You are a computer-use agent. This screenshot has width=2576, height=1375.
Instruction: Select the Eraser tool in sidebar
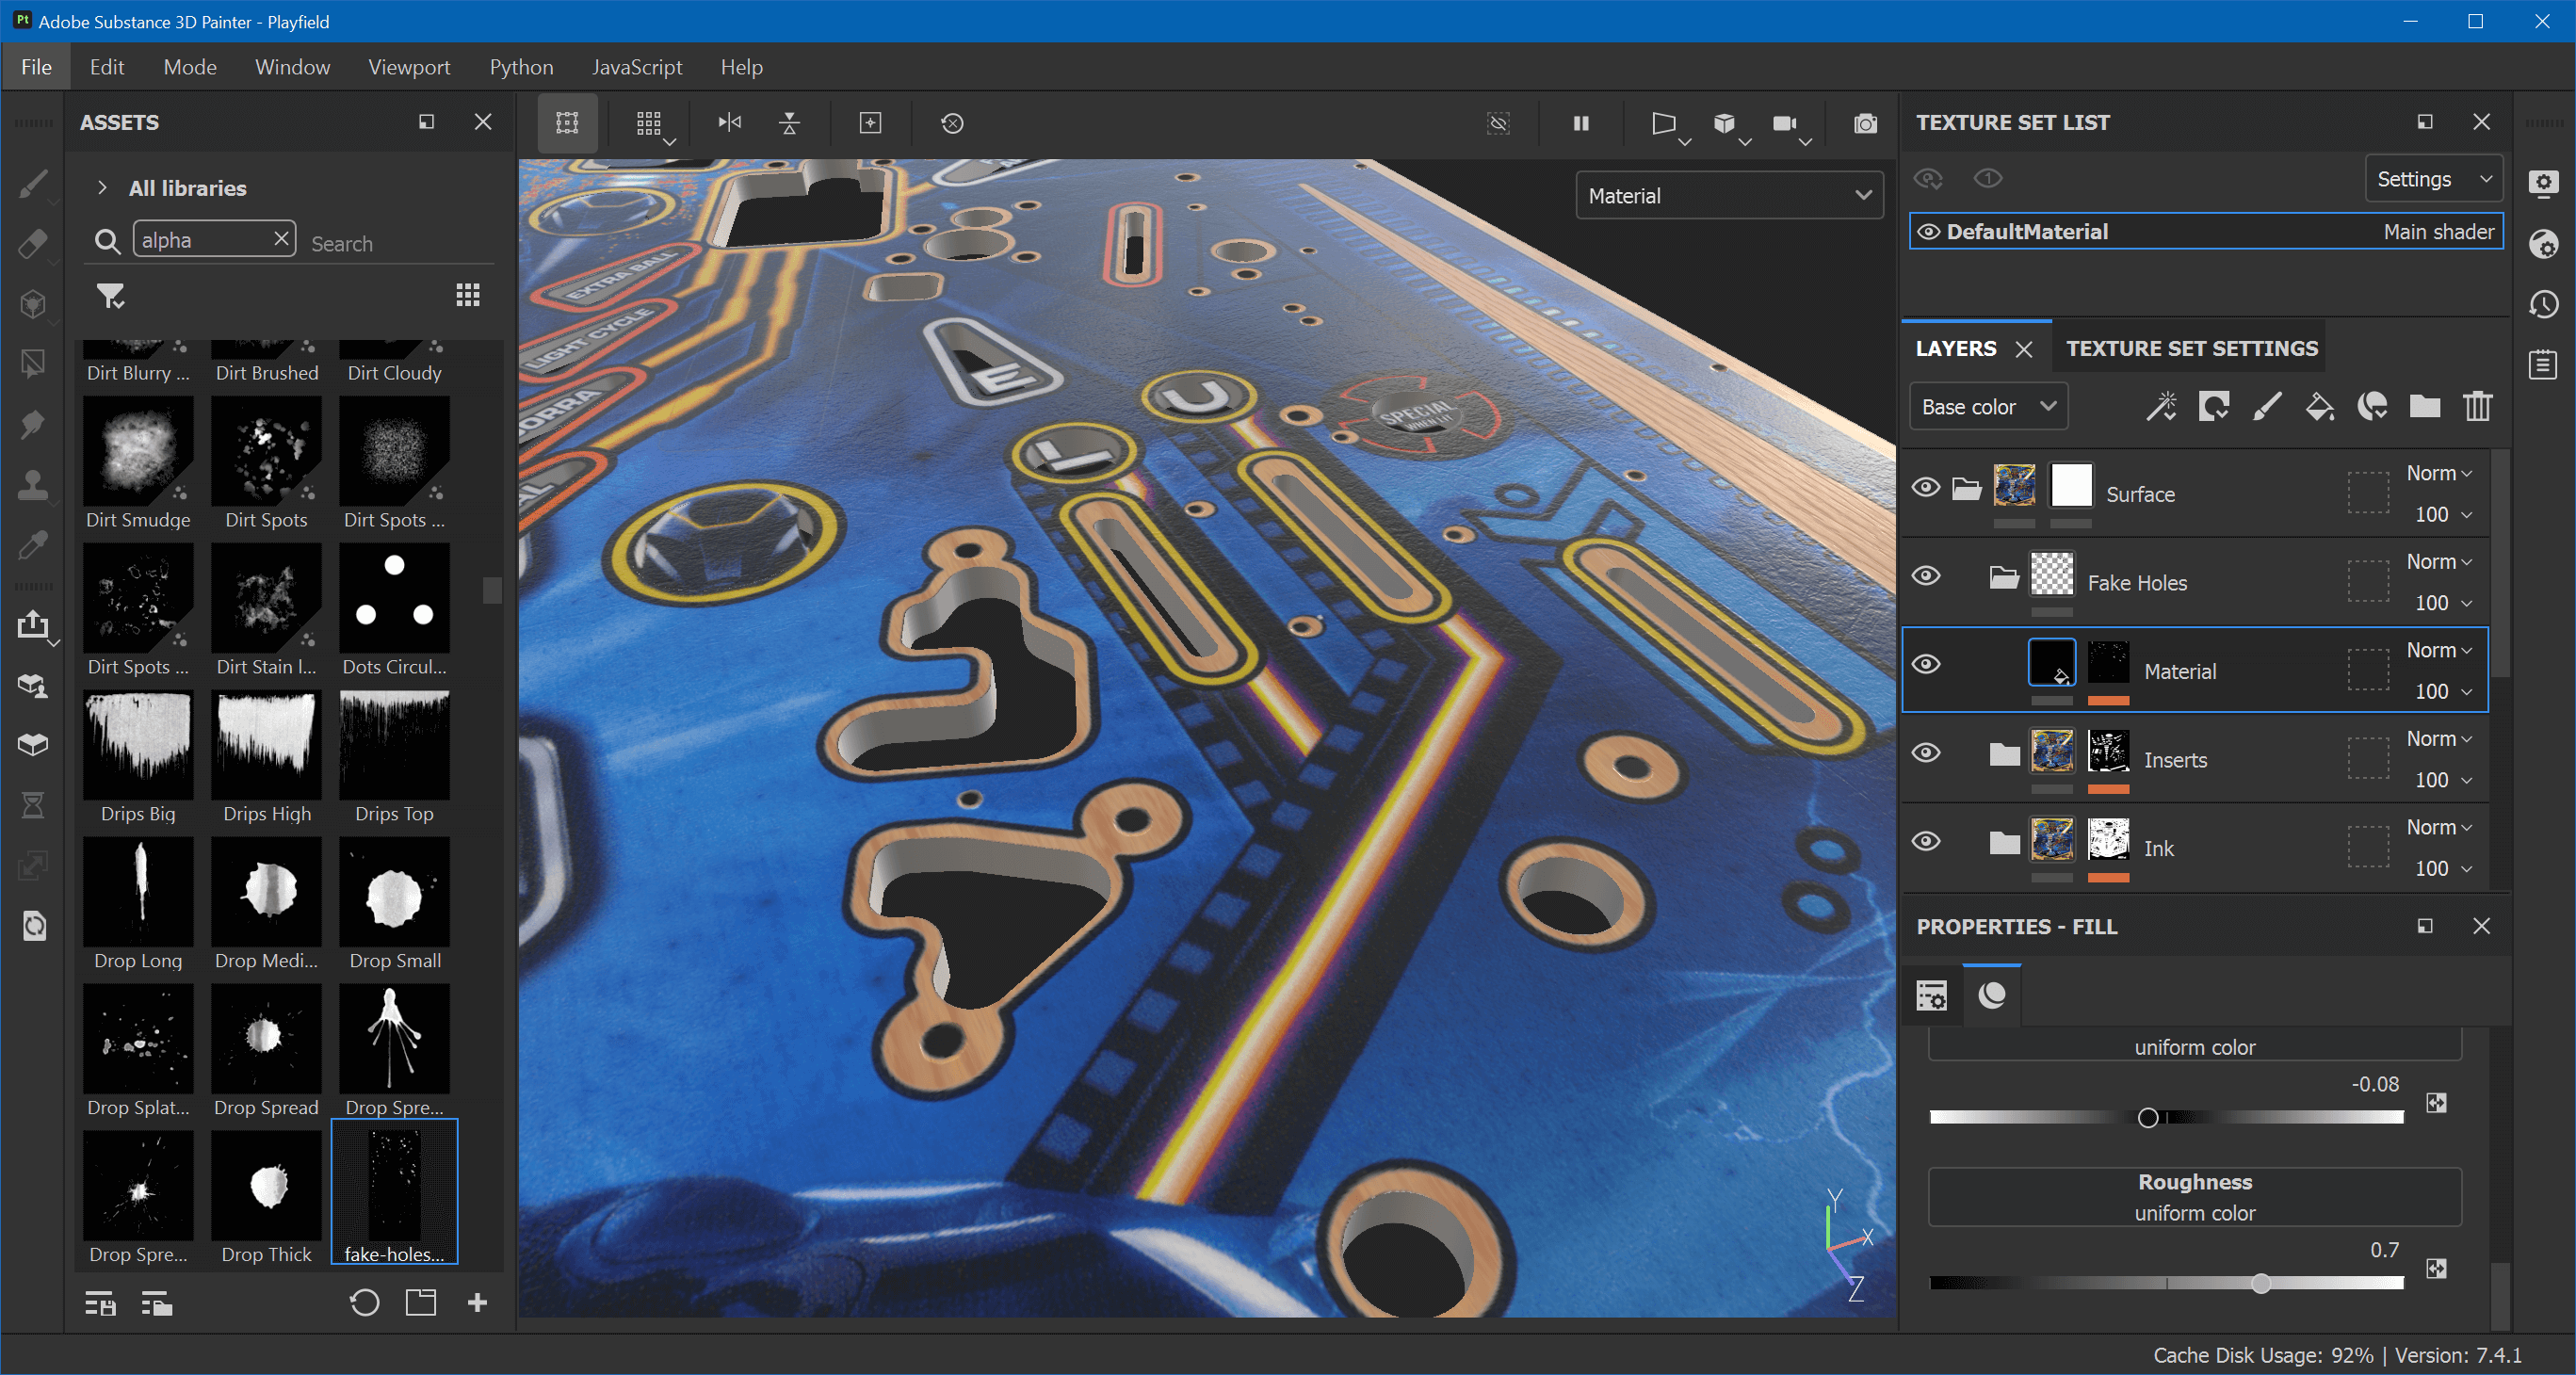pos(33,244)
